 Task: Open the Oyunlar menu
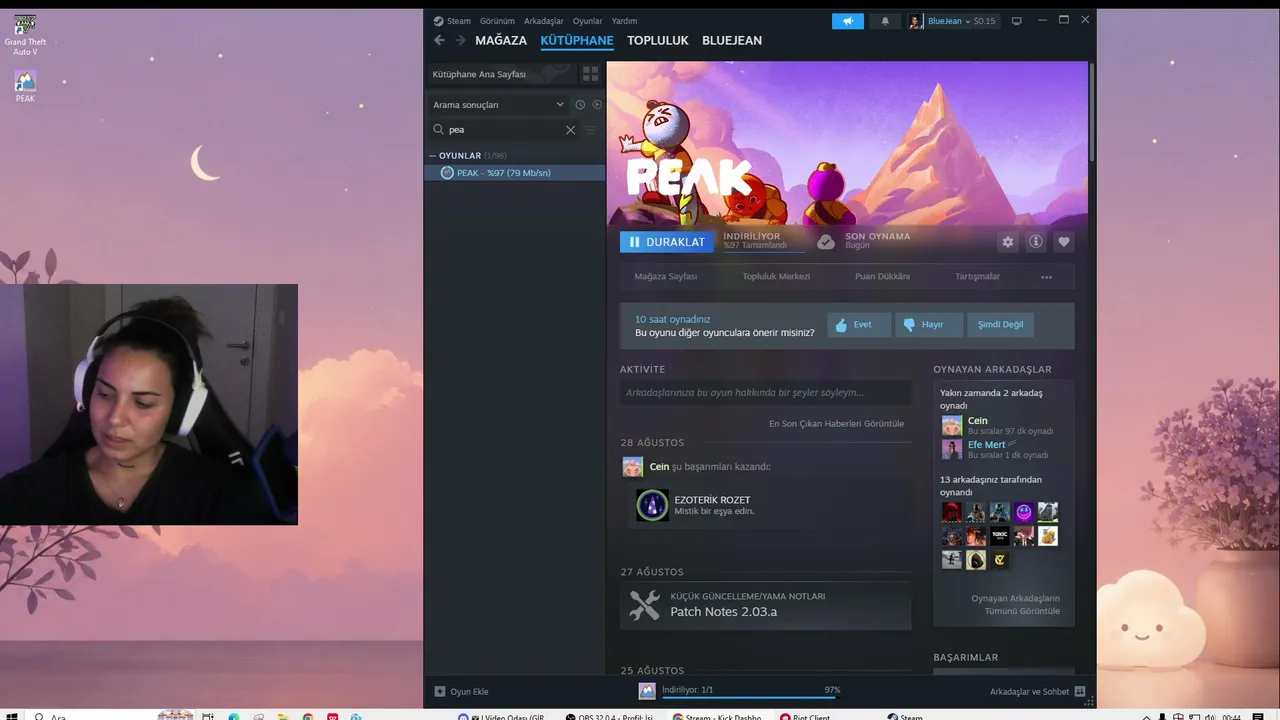587,21
